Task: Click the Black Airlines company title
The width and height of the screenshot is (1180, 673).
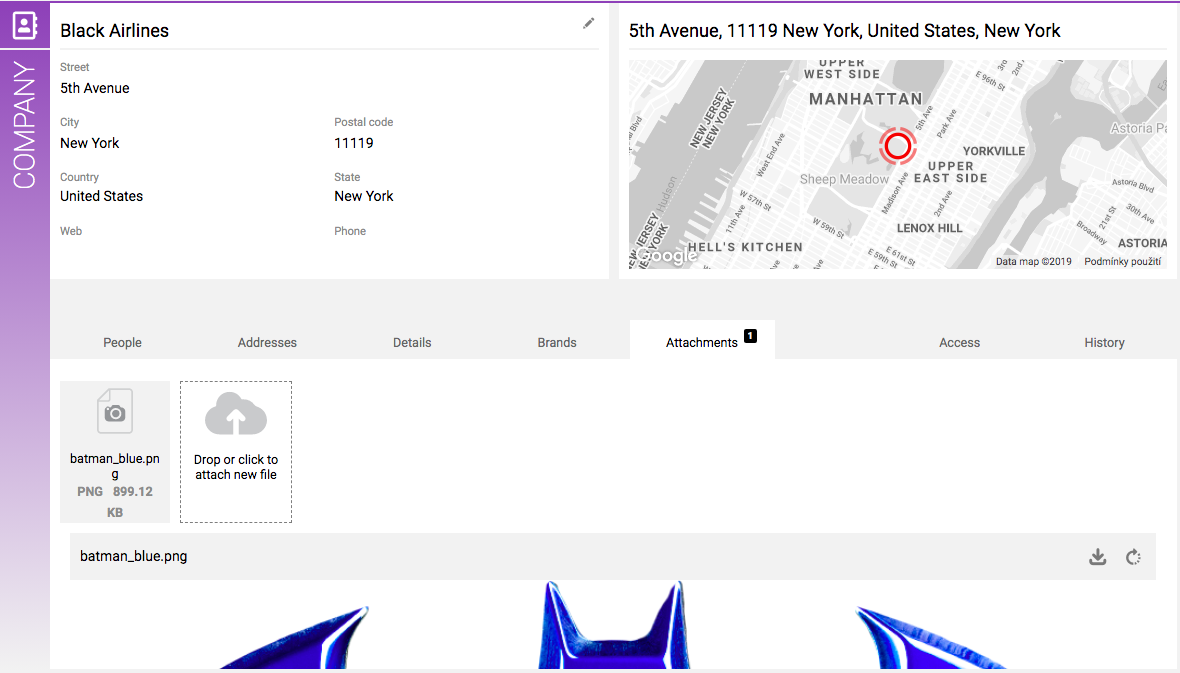Action: click(114, 31)
